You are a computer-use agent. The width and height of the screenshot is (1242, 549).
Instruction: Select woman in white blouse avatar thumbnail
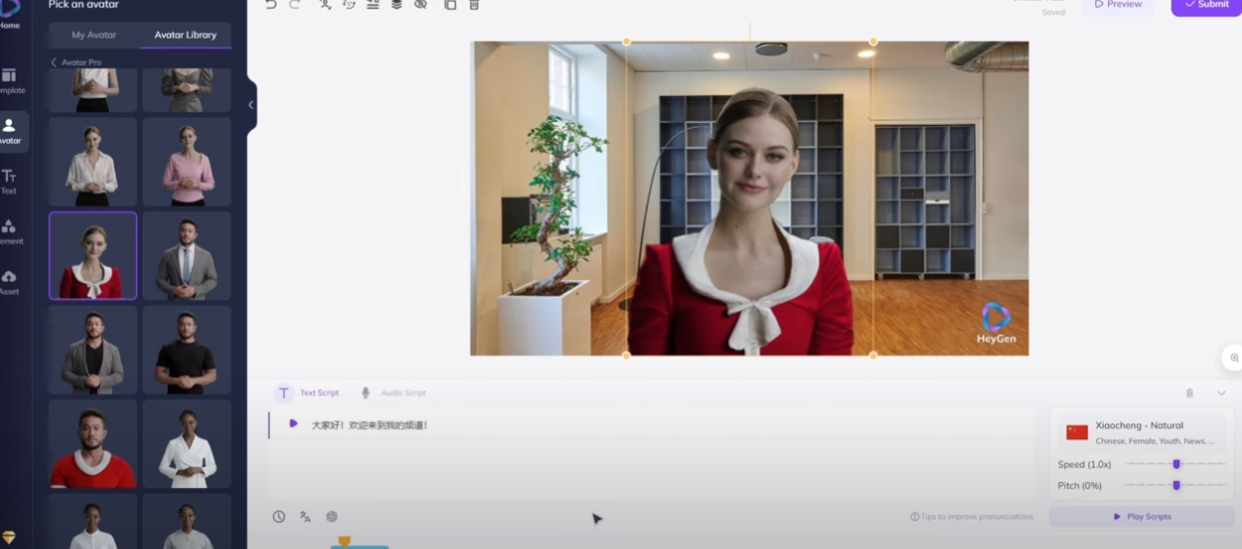[93, 162]
